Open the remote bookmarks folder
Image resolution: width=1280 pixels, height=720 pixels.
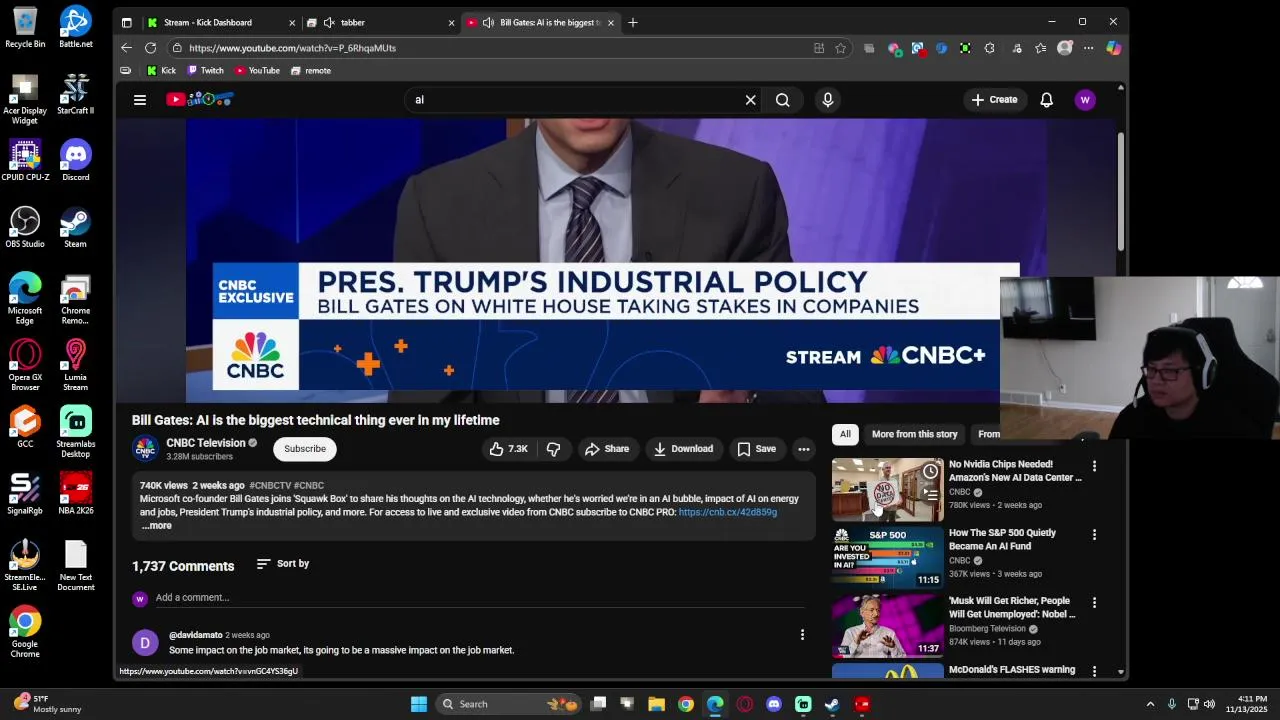311,71
